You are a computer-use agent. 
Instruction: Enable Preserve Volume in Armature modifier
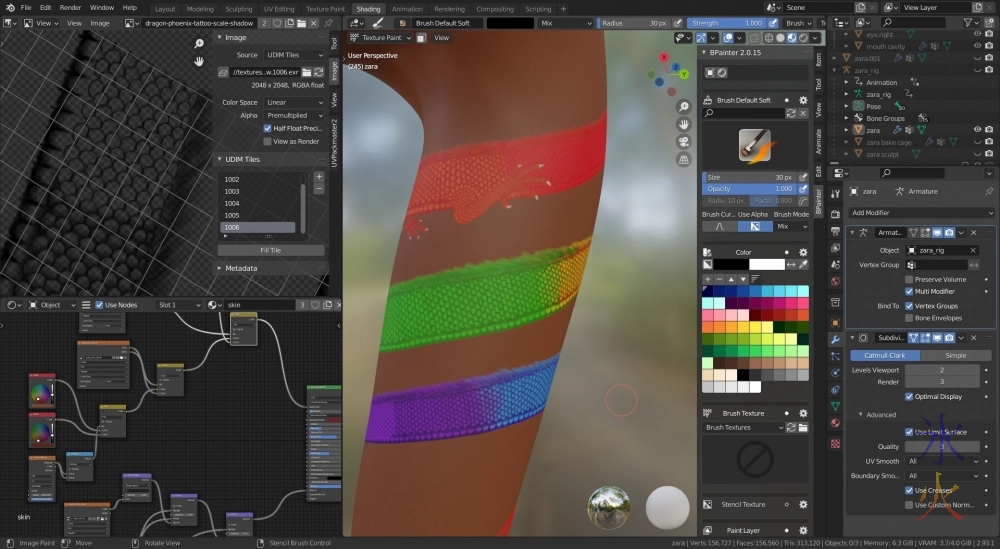tap(909, 279)
